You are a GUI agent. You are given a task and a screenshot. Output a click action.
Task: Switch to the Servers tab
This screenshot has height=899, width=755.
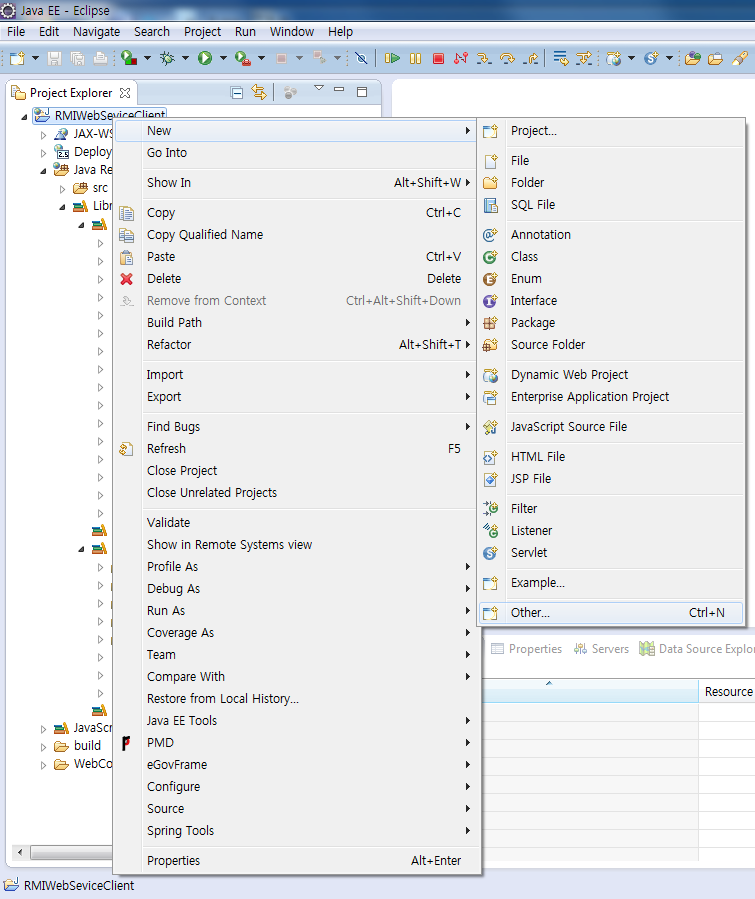point(602,649)
